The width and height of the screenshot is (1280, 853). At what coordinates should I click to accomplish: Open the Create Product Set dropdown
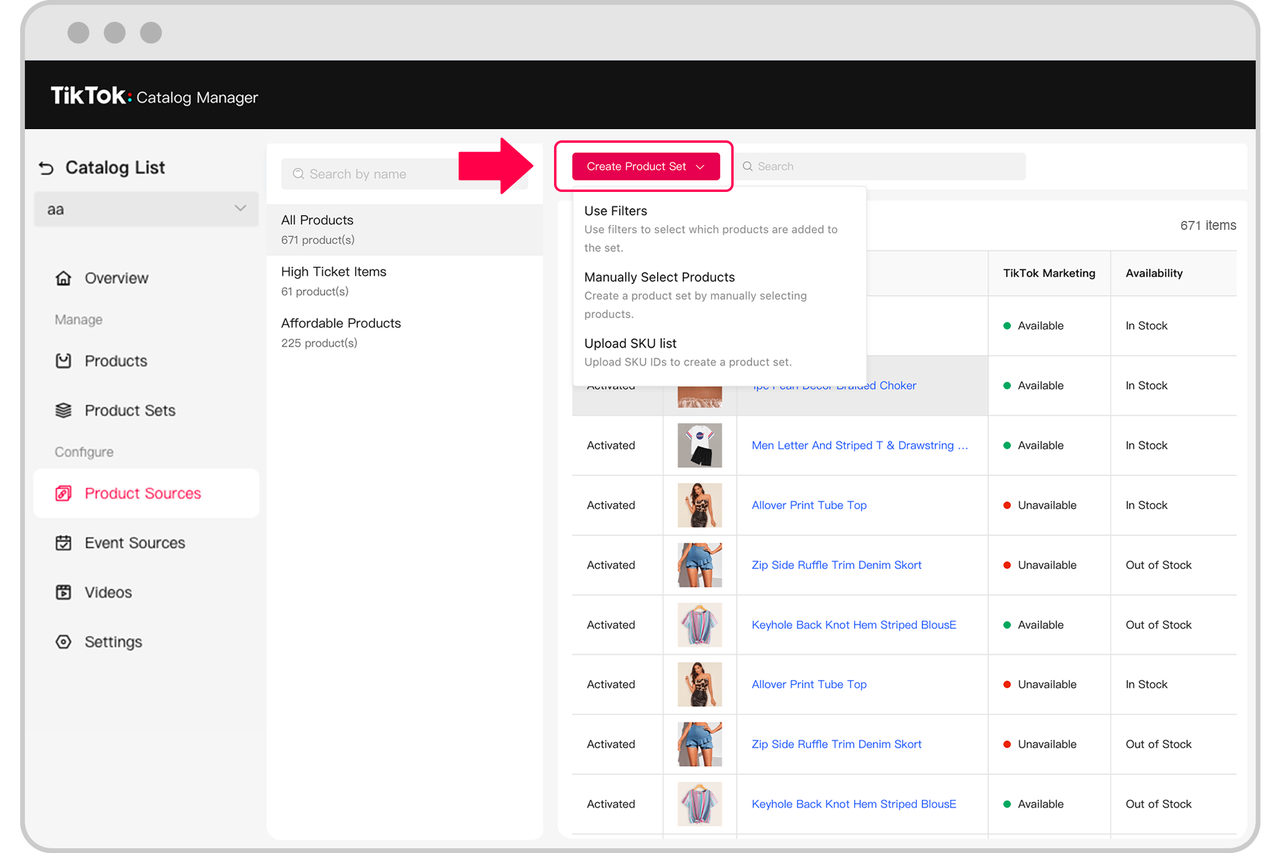coord(645,167)
